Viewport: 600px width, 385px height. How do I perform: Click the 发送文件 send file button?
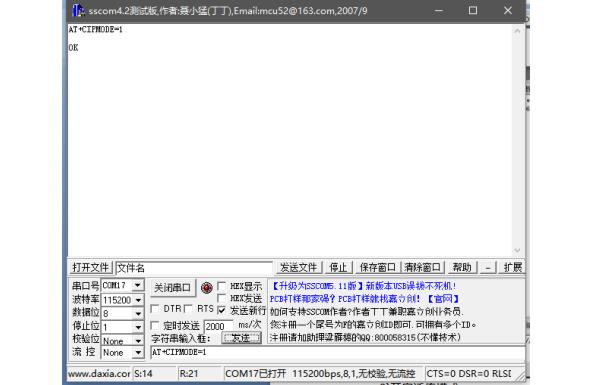click(x=299, y=267)
